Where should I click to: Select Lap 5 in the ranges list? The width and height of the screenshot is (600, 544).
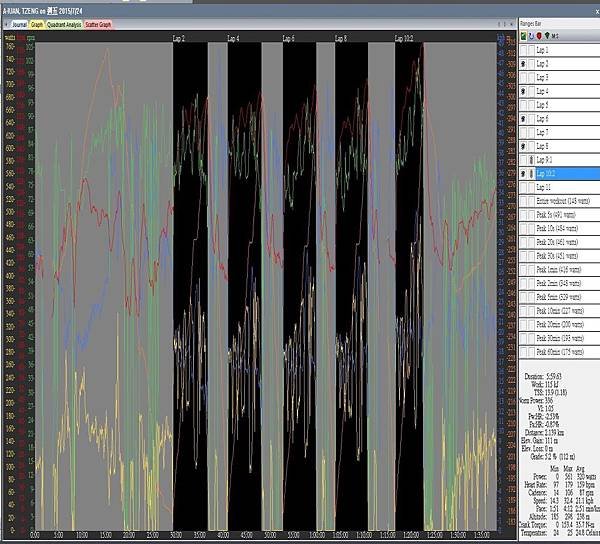pyautogui.click(x=559, y=105)
